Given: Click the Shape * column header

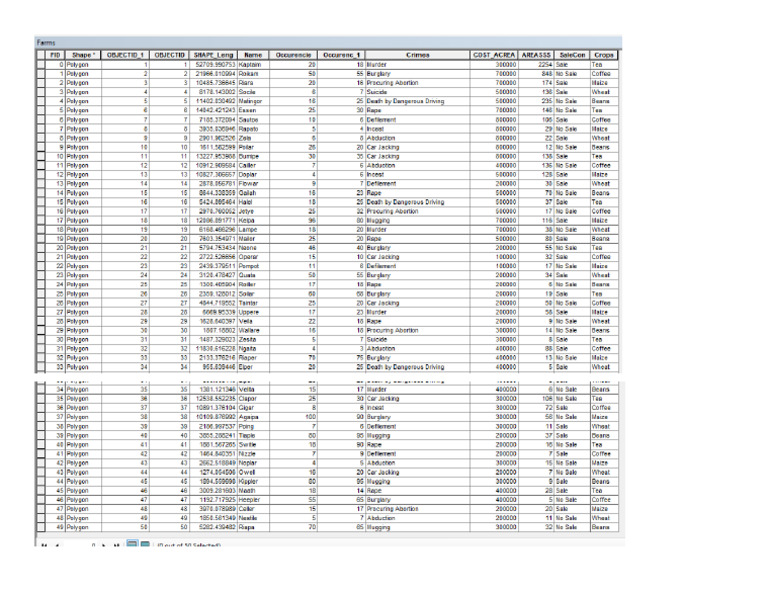Looking at the screenshot, I should (x=83, y=55).
